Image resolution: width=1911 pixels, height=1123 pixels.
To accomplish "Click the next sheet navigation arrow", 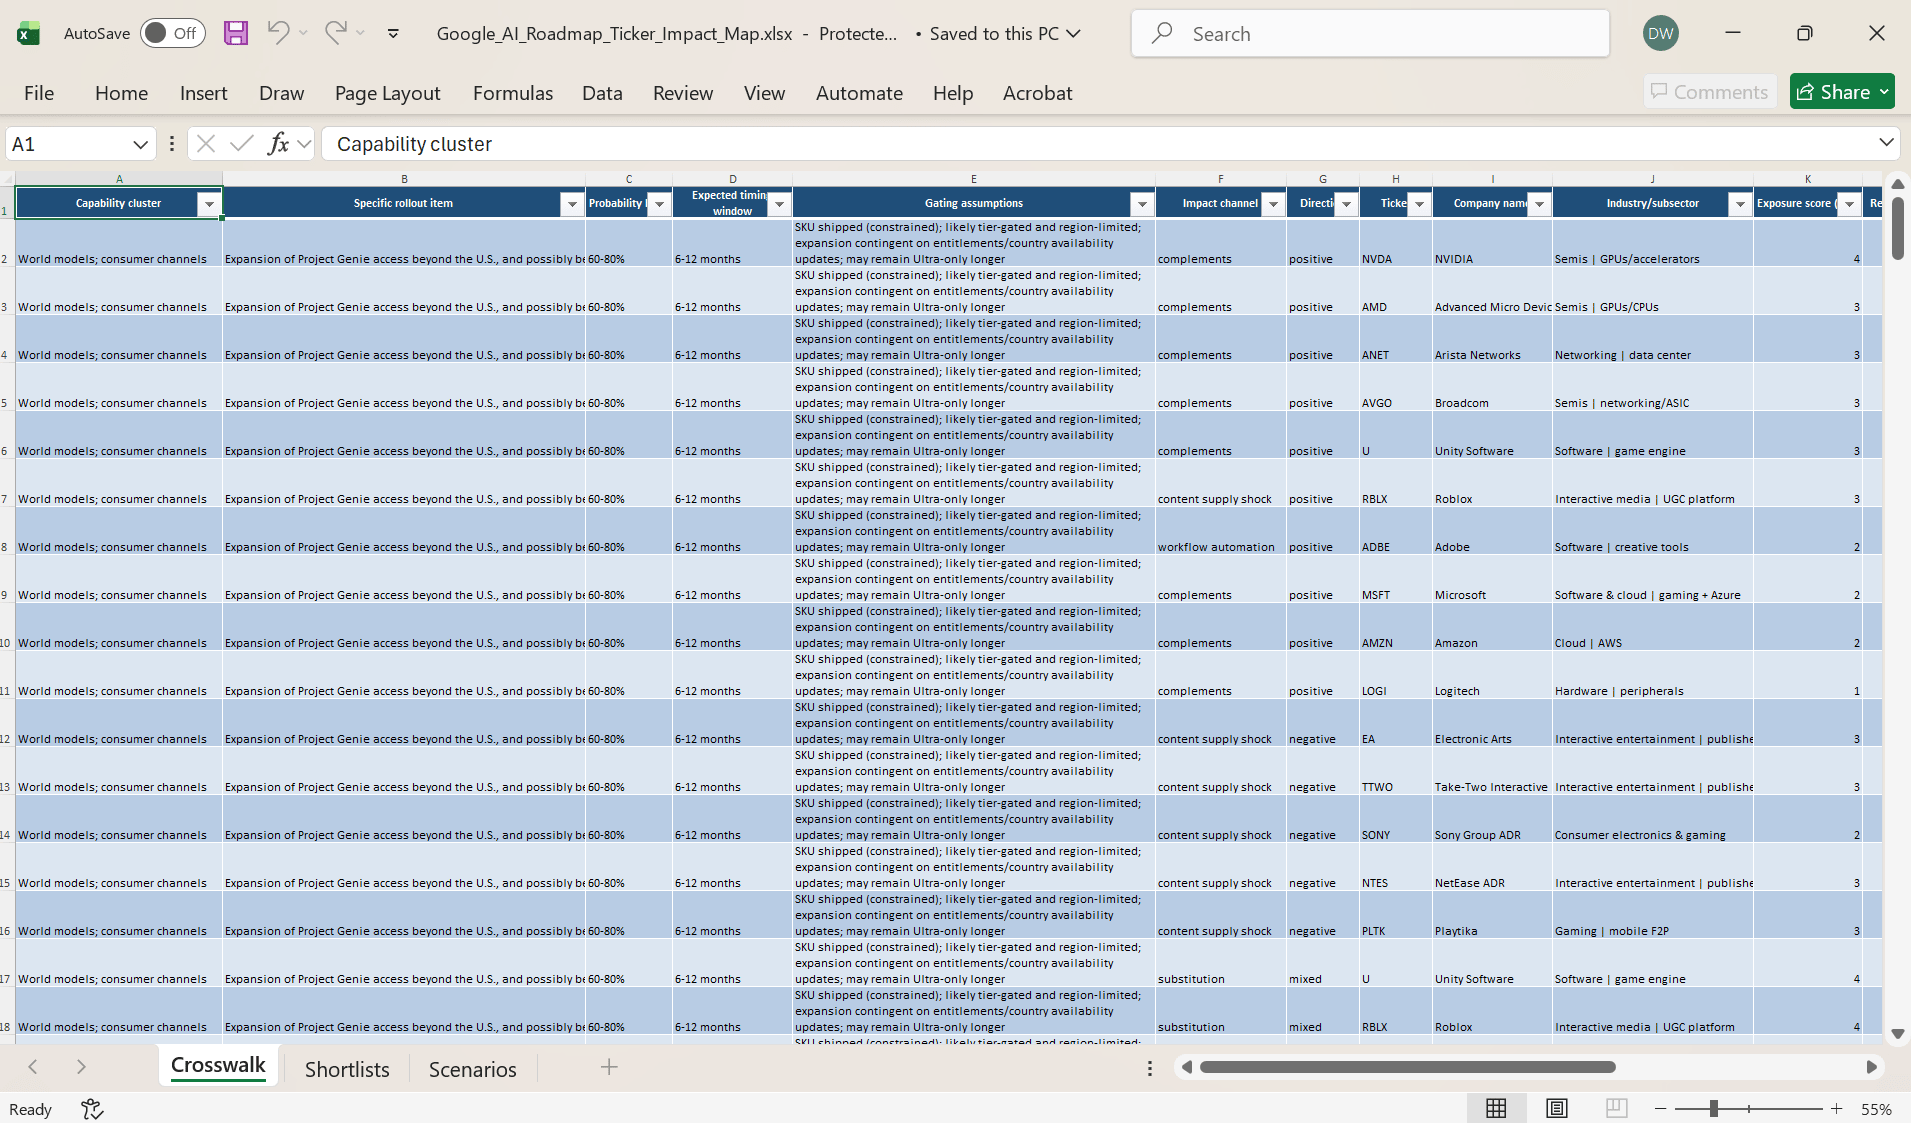I will click(81, 1067).
